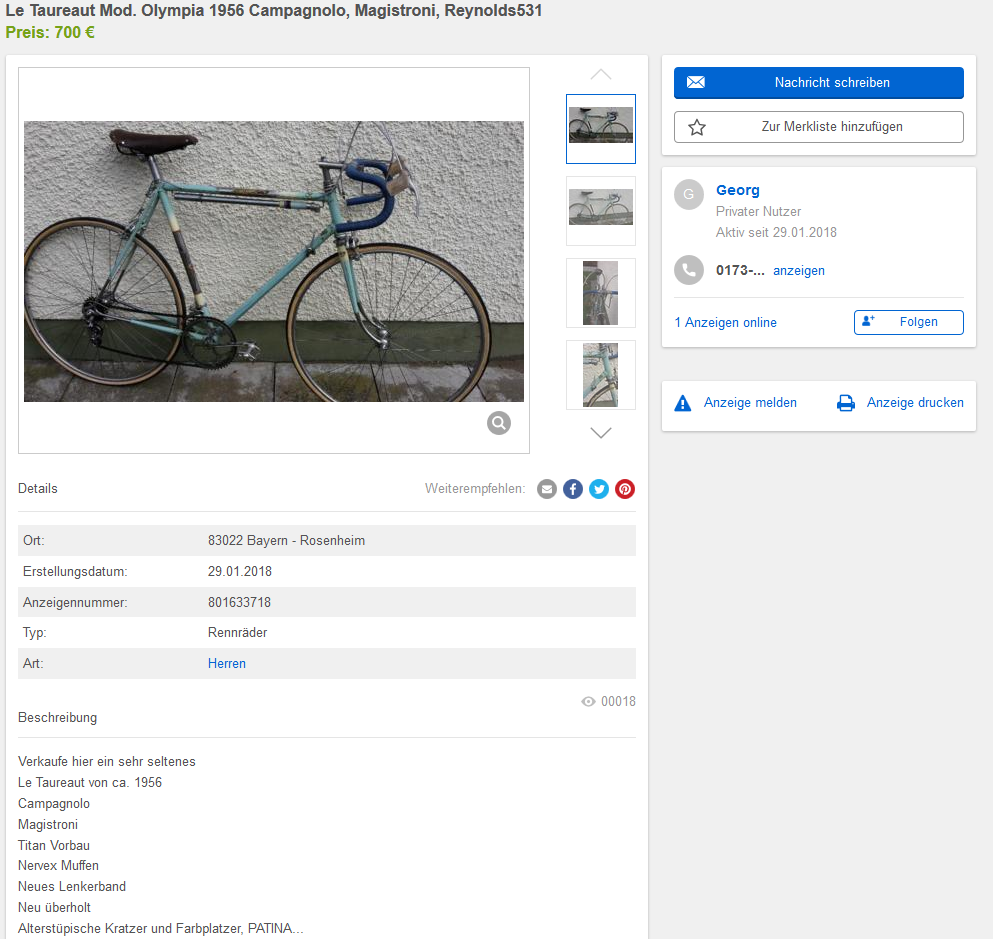993x939 pixels.
Task: Open the main bicycle photo
Action: pyautogui.click(x=274, y=261)
